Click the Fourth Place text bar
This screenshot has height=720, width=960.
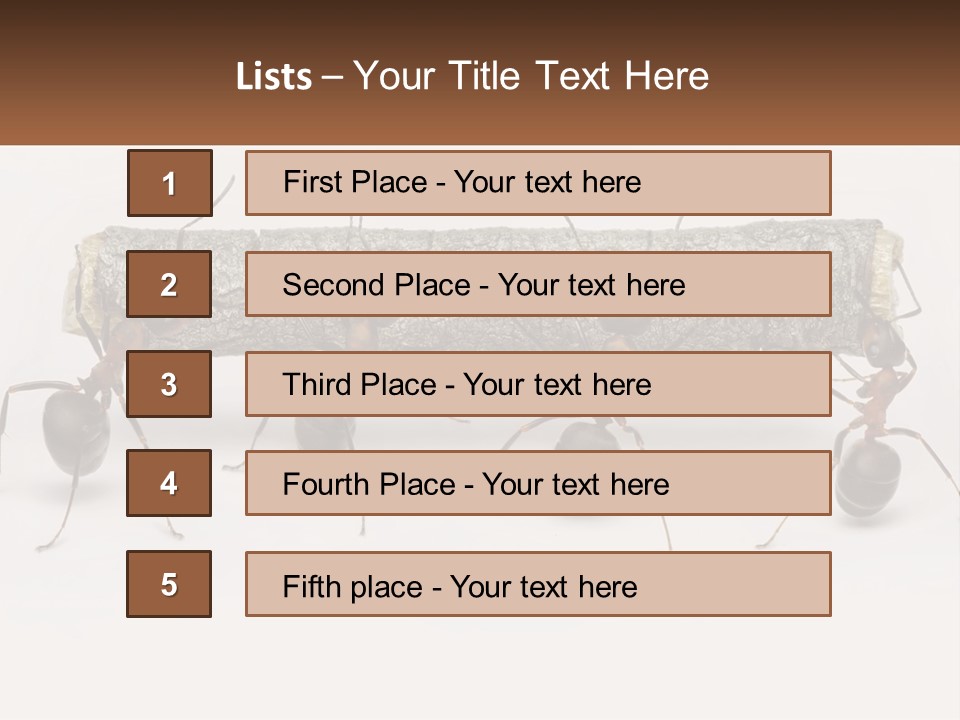(x=538, y=483)
